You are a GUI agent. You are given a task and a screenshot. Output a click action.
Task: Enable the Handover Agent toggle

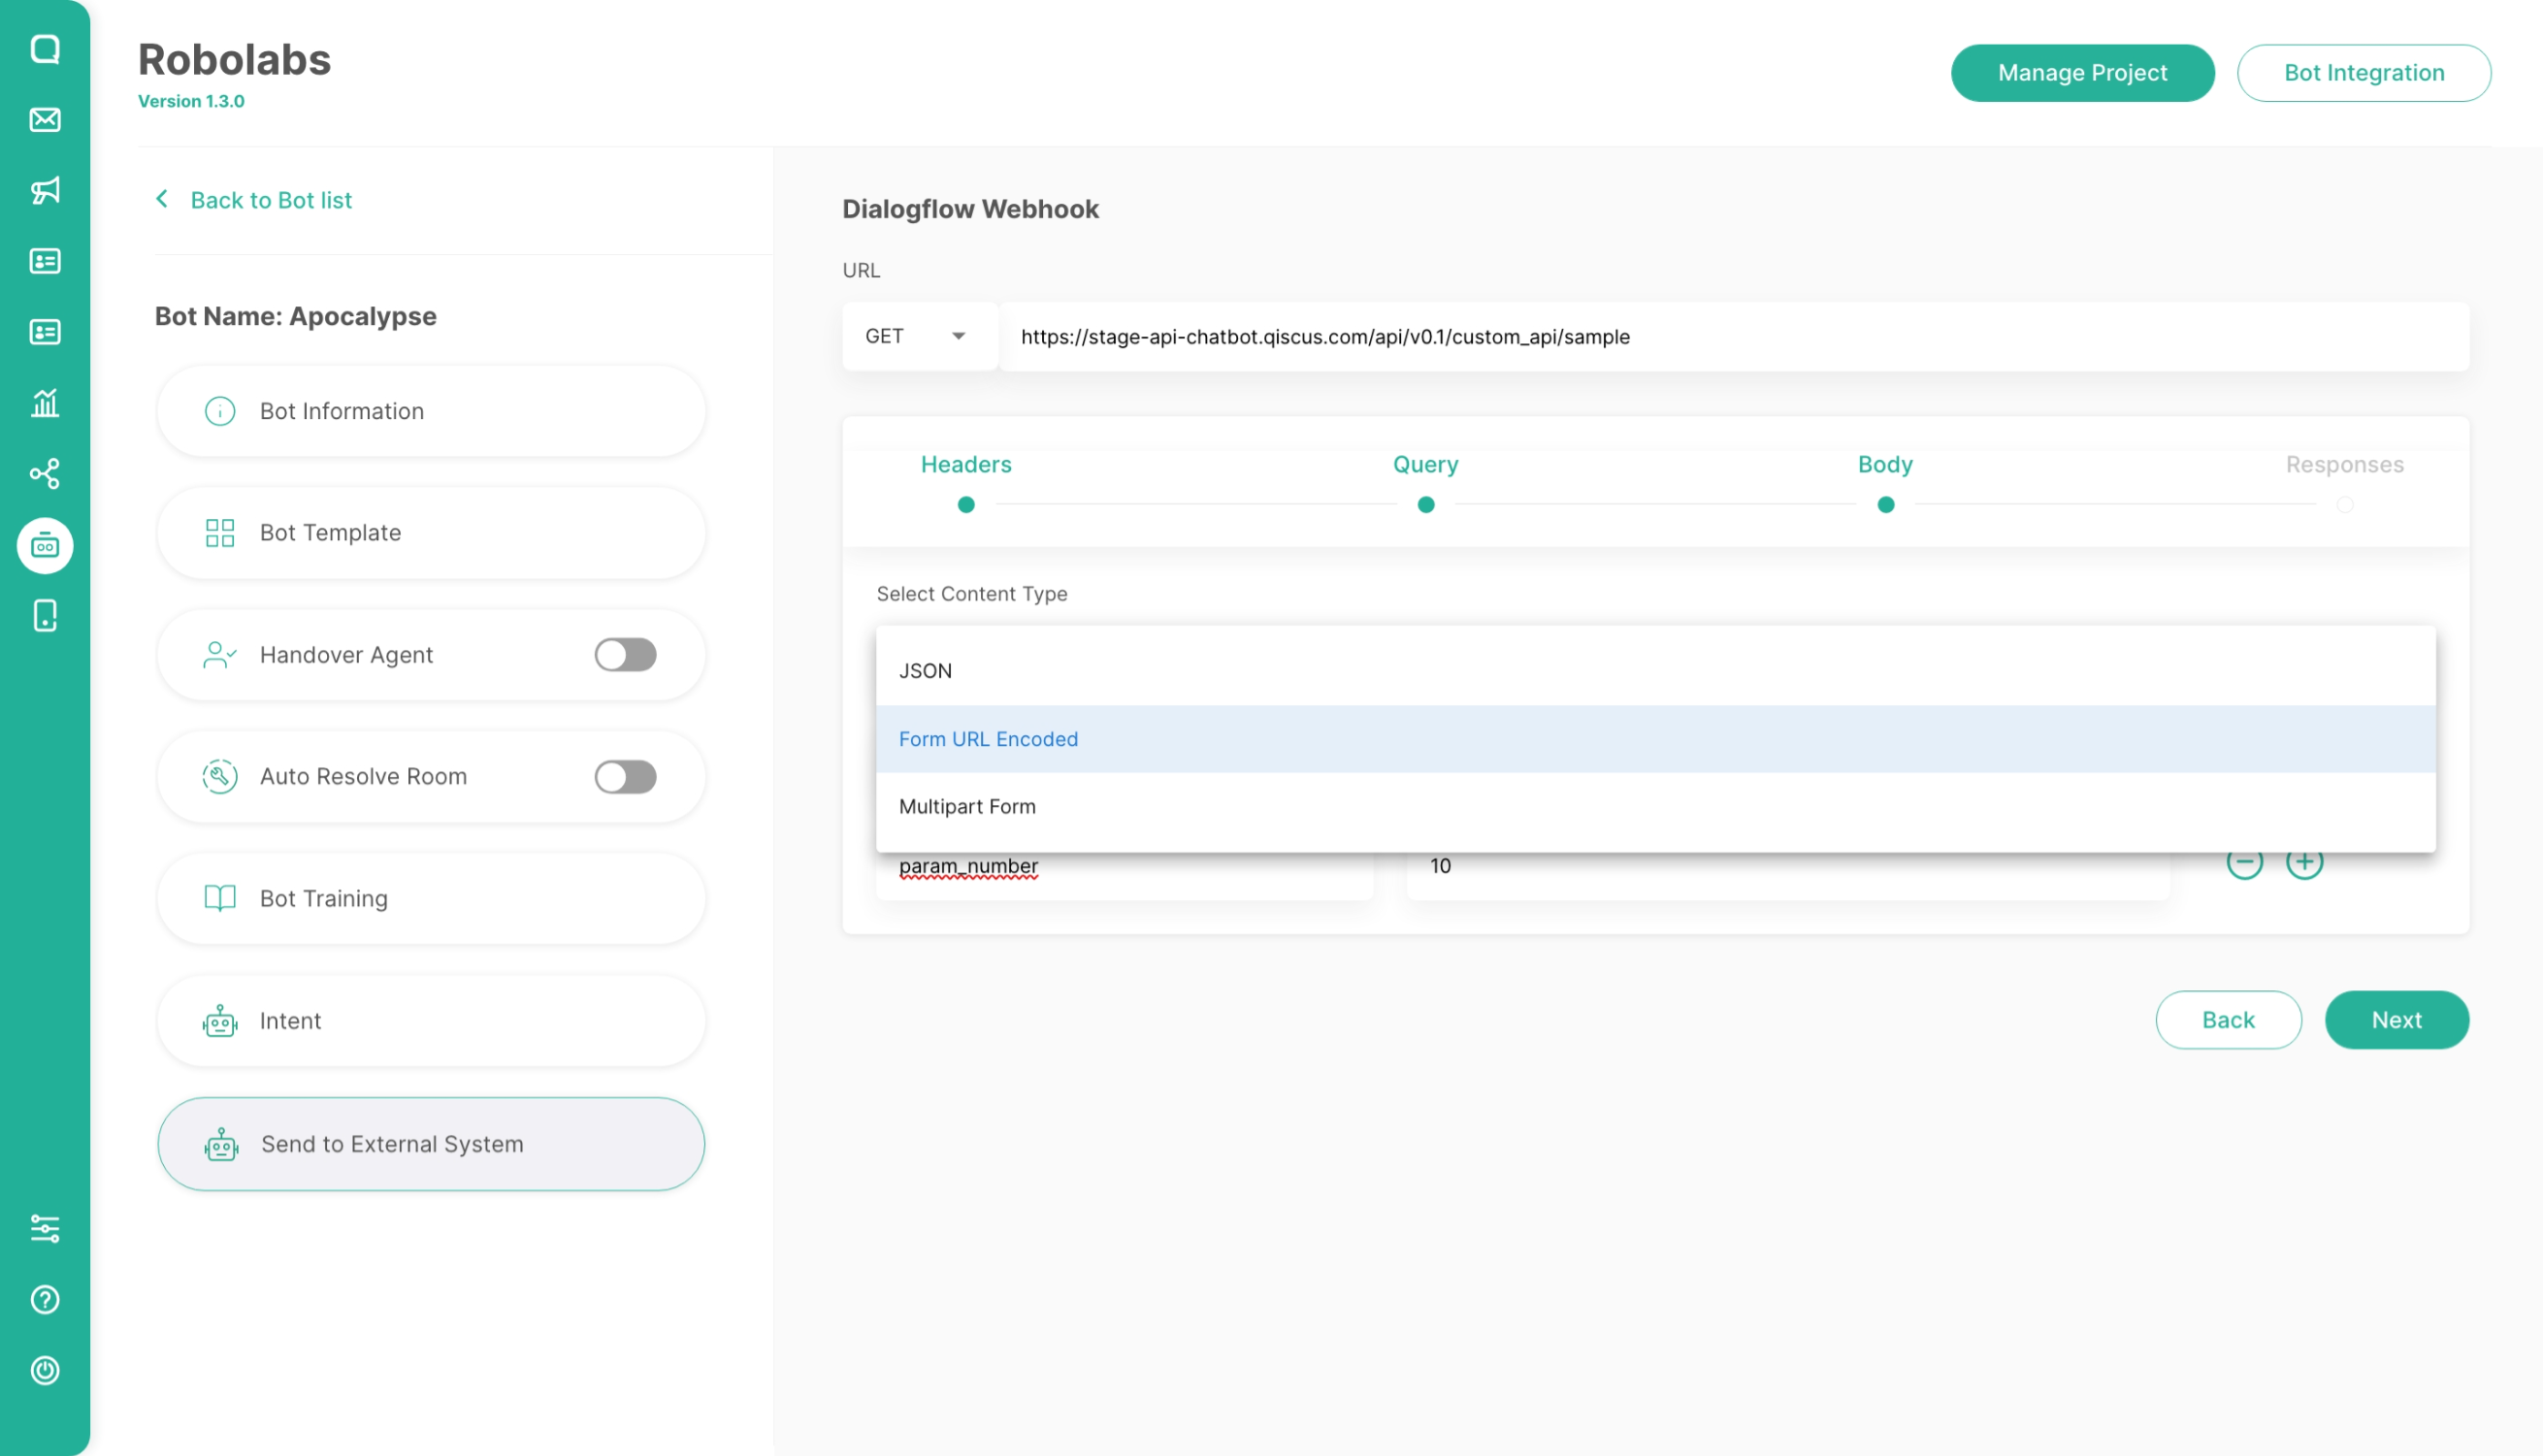625,655
